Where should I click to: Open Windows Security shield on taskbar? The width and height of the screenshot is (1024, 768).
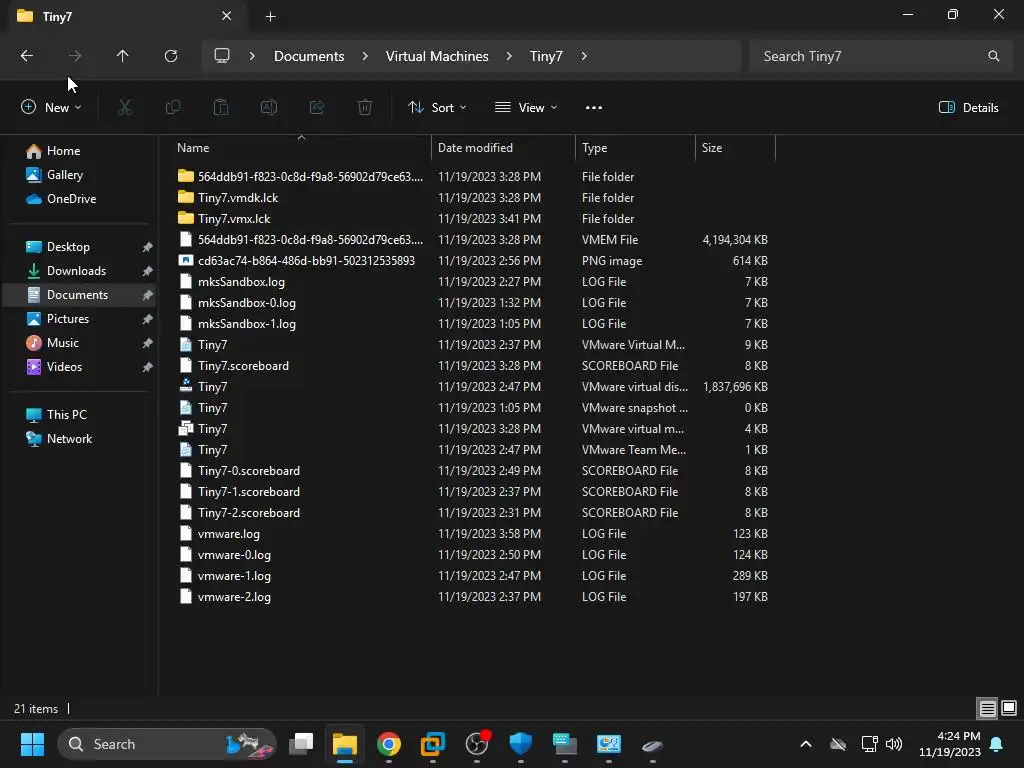tap(520, 744)
